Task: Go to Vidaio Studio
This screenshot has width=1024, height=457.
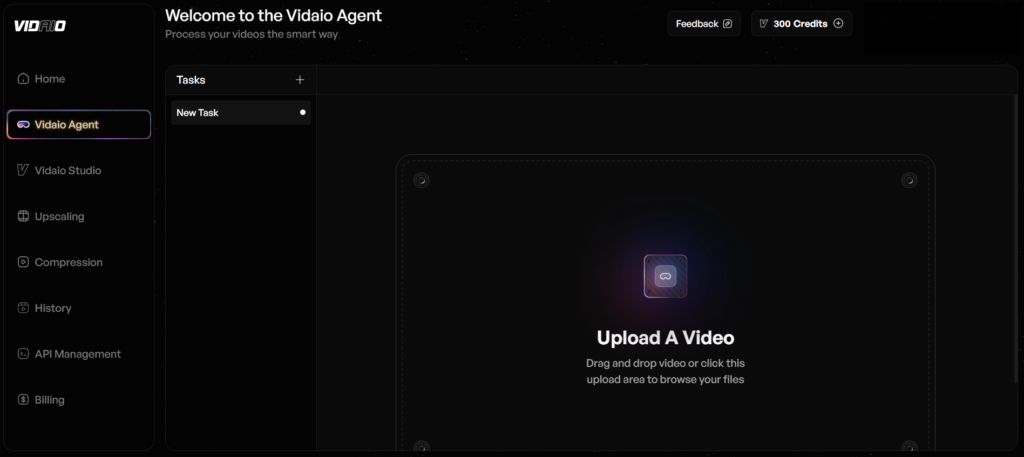Action: tap(78, 170)
